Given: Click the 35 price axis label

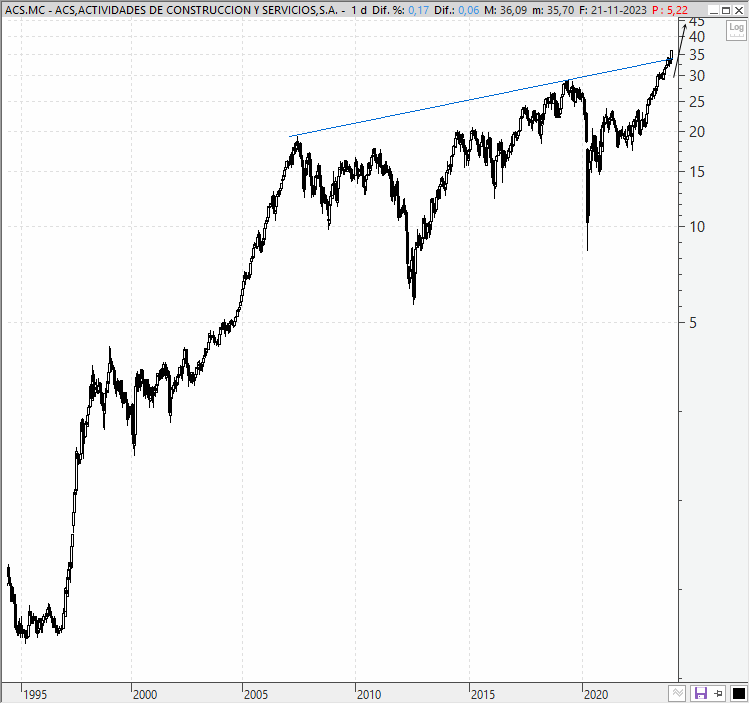Looking at the screenshot, I should [697, 55].
